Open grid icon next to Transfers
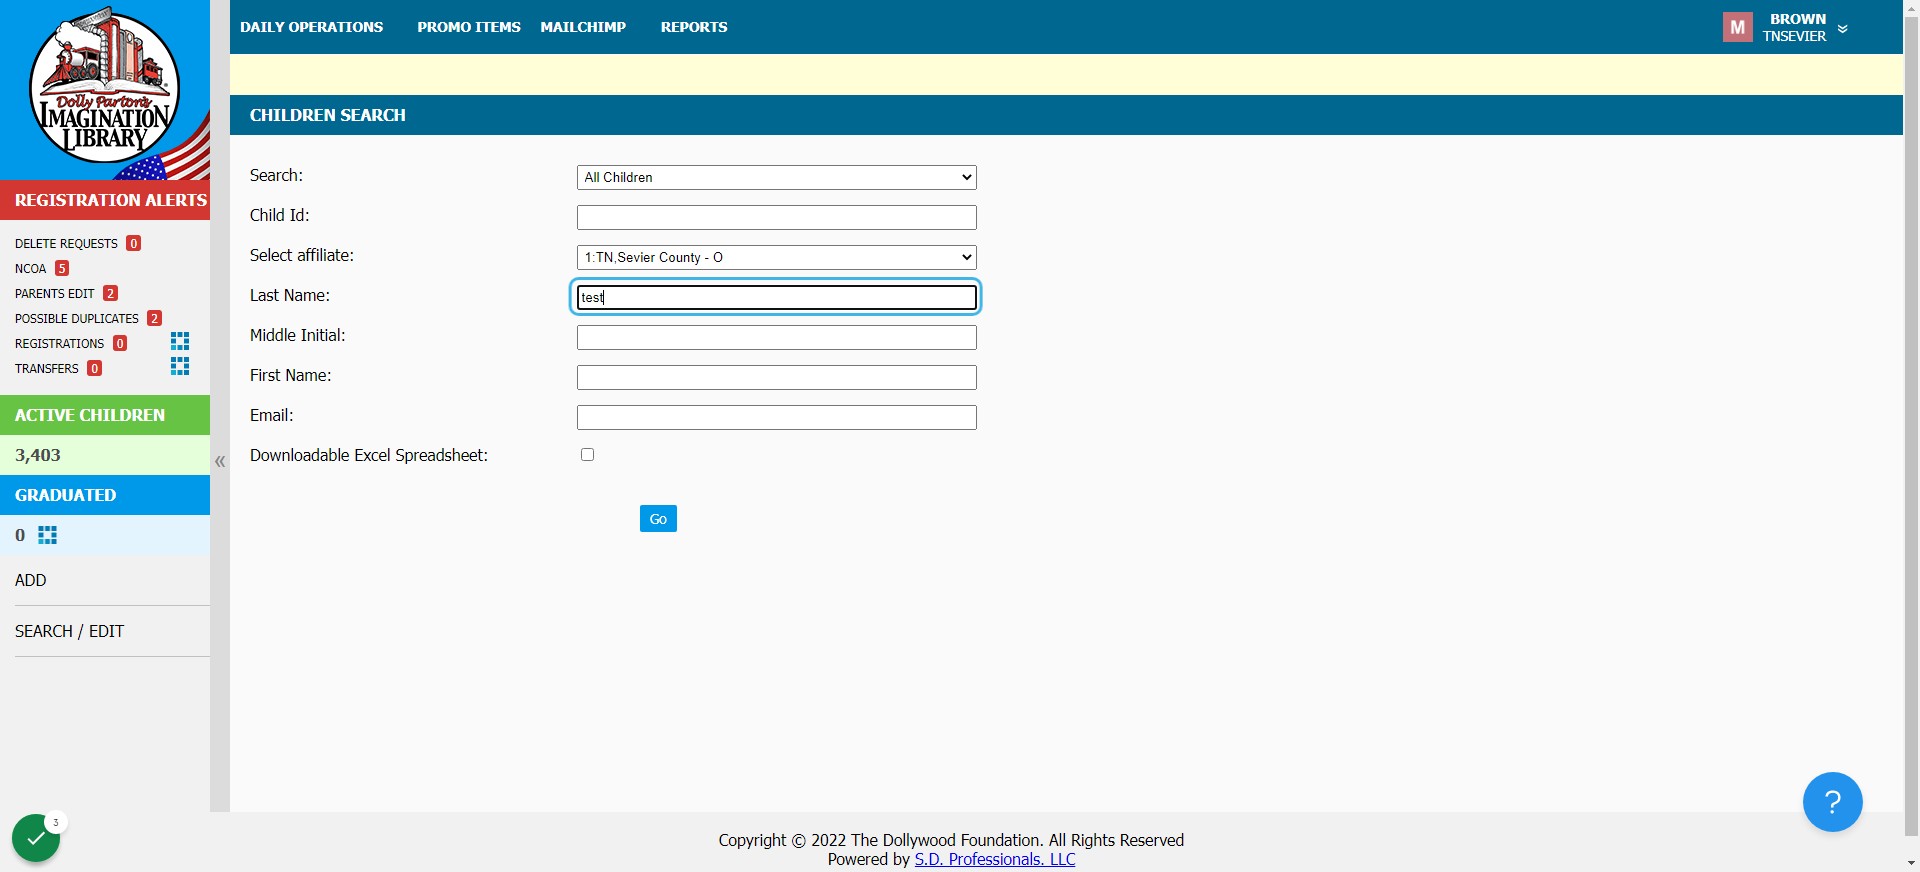 pos(180,366)
